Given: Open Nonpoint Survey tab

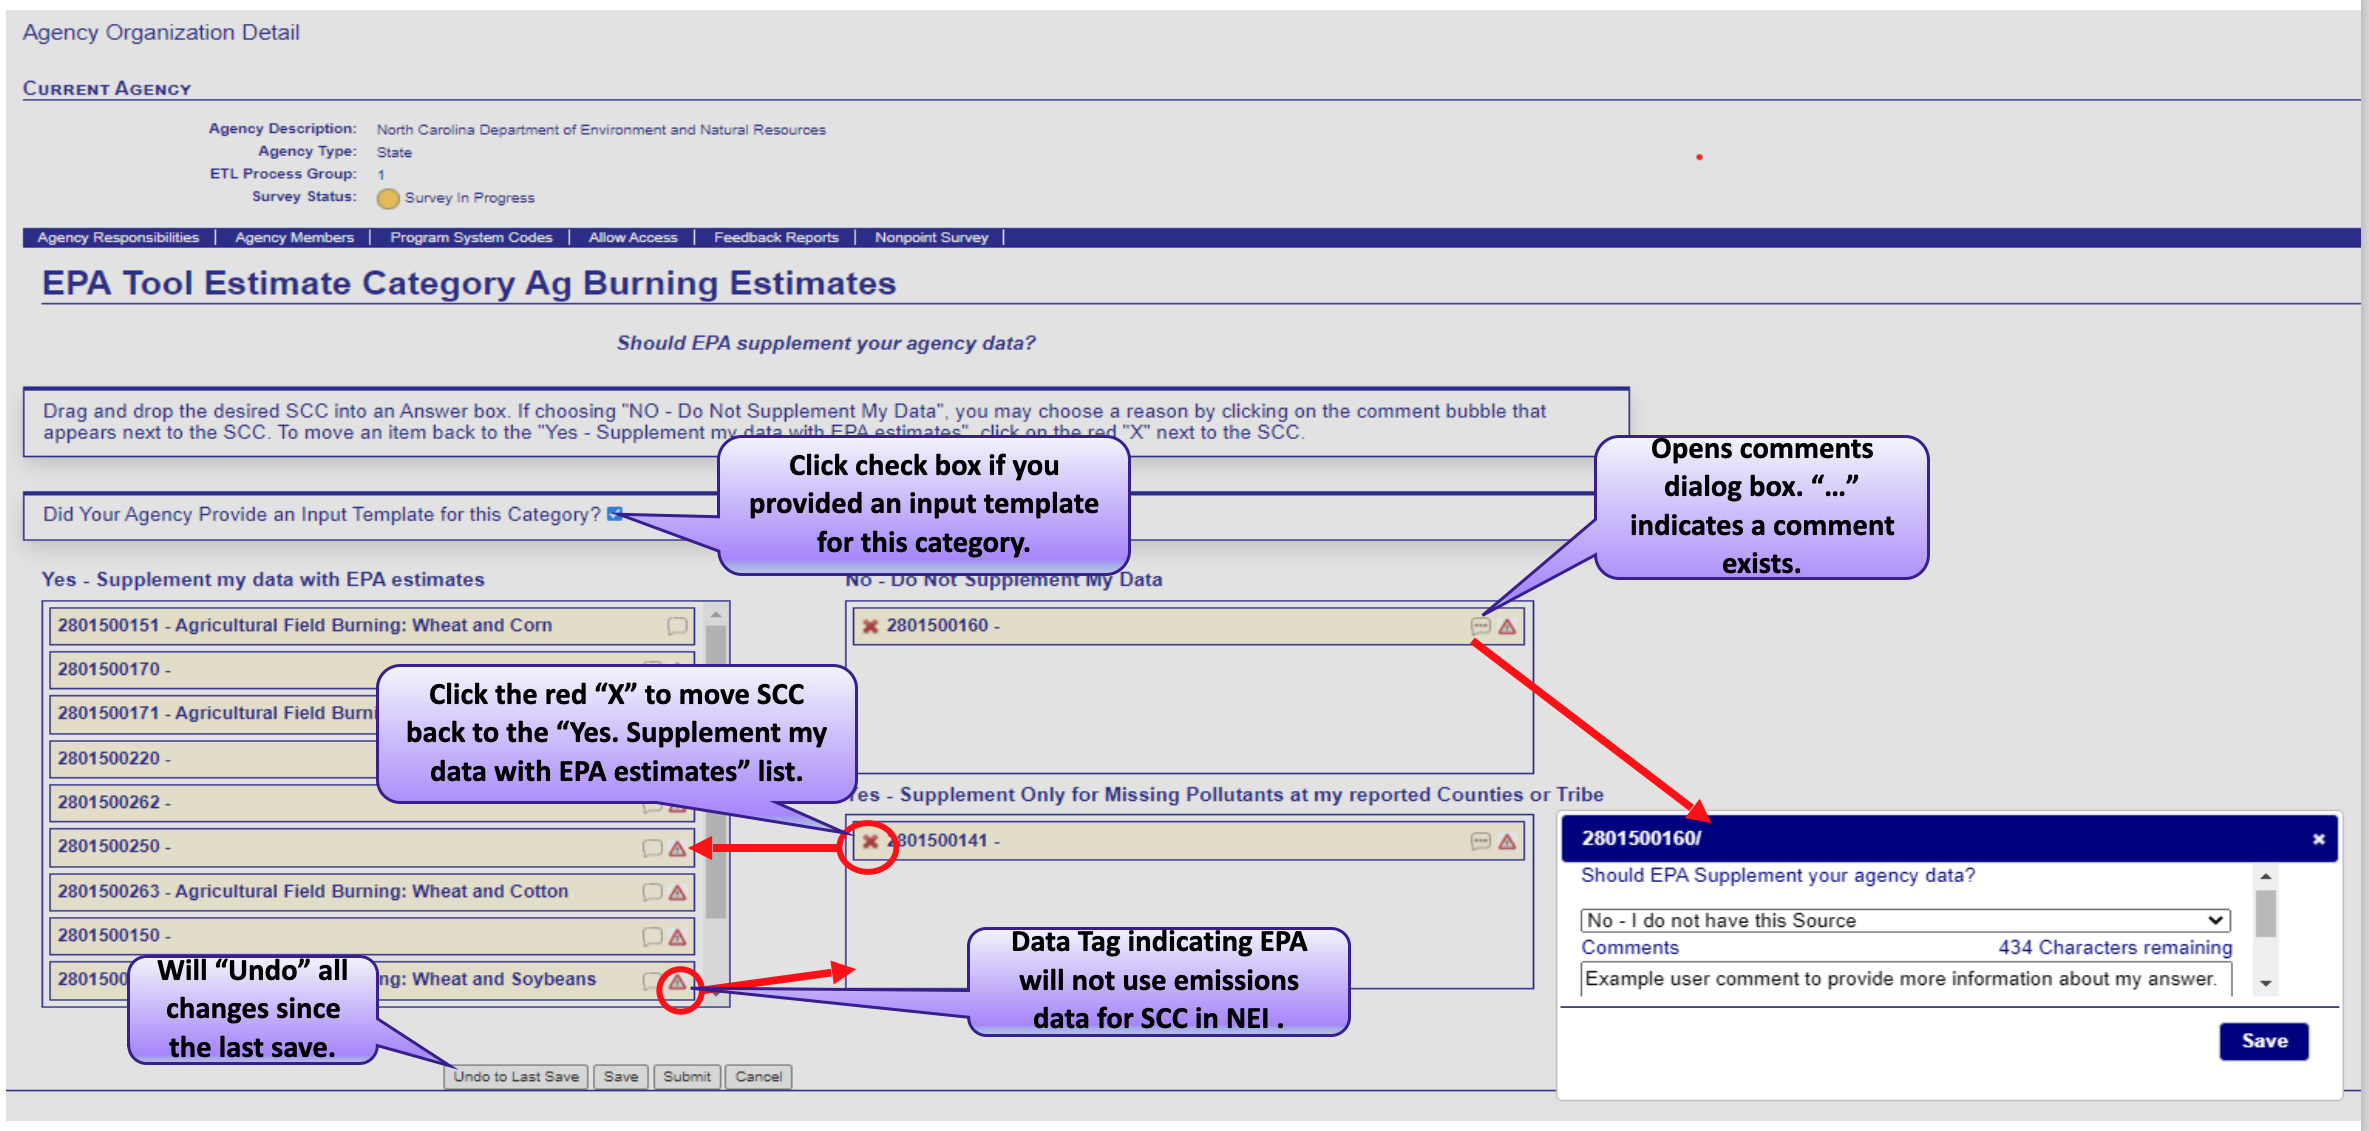Looking at the screenshot, I should point(931,237).
